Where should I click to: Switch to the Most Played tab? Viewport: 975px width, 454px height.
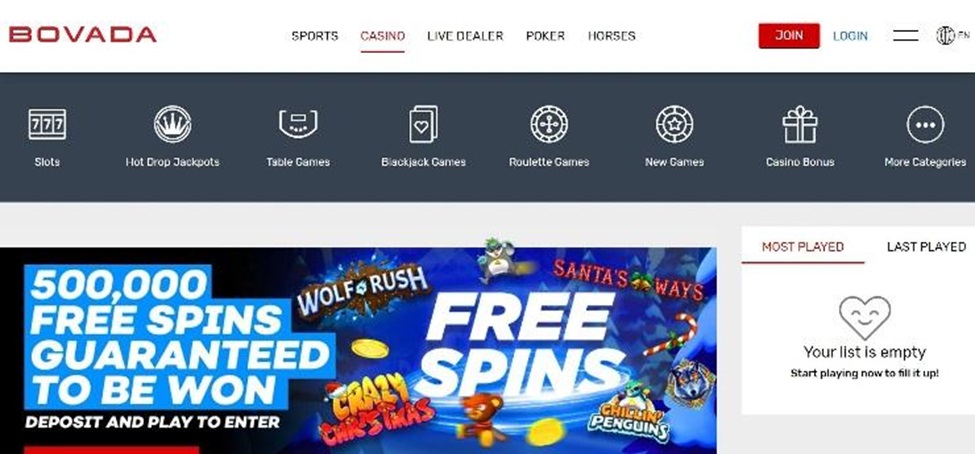click(x=803, y=247)
